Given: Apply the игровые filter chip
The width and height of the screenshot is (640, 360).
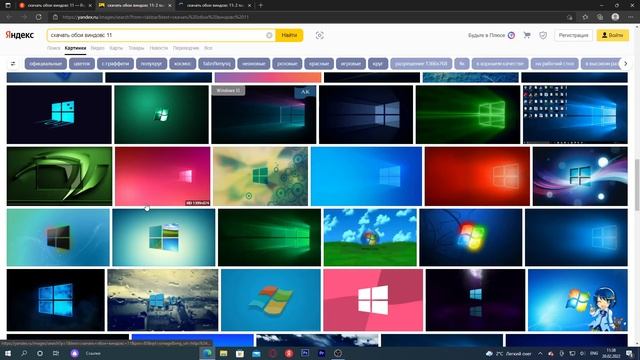Looking at the screenshot, I should click(x=351, y=64).
